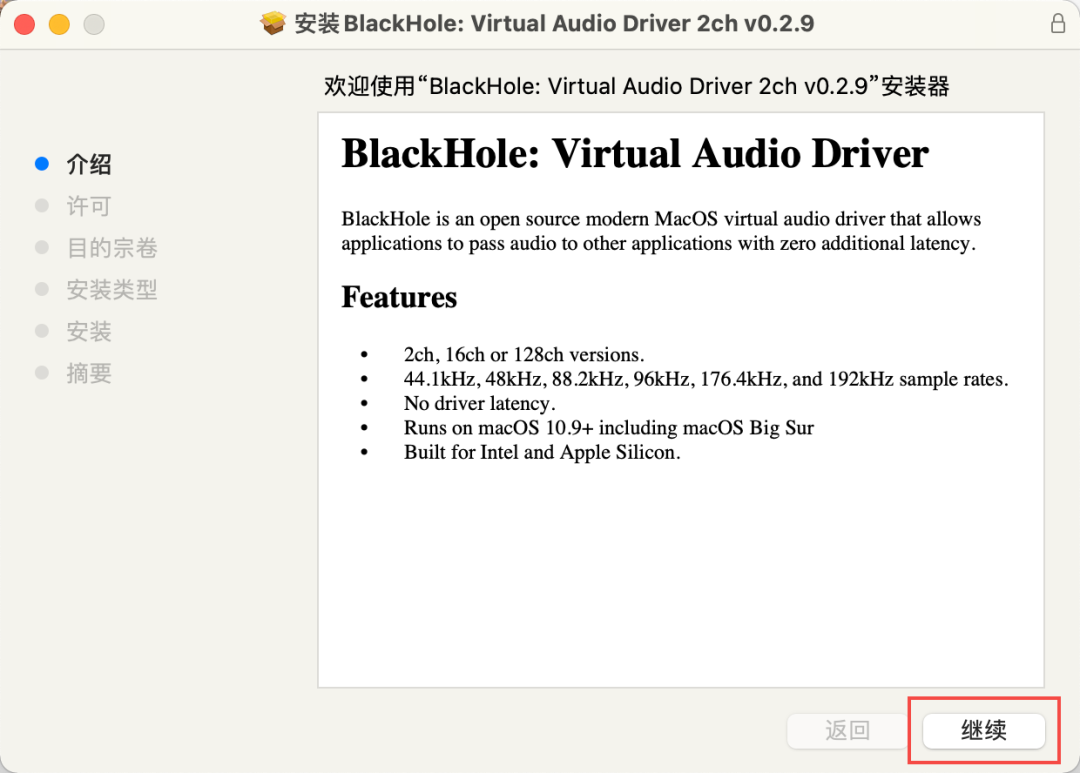Image resolution: width=1080 pixels, height=773 pixels.
Task: Click the paragraph starting 'BlackHole is an open source'
Action: pyautogui.click(x=661, y=231)
